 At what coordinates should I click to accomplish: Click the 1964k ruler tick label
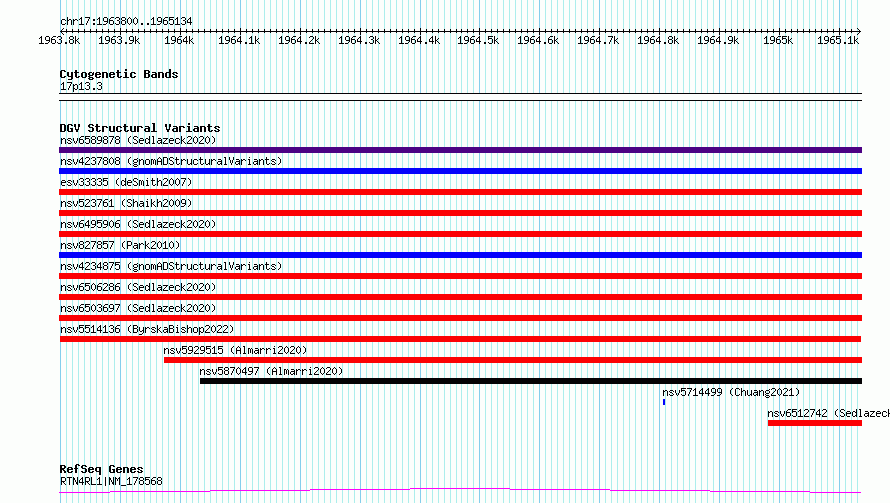pyautogui.click(x=179, y=40)
